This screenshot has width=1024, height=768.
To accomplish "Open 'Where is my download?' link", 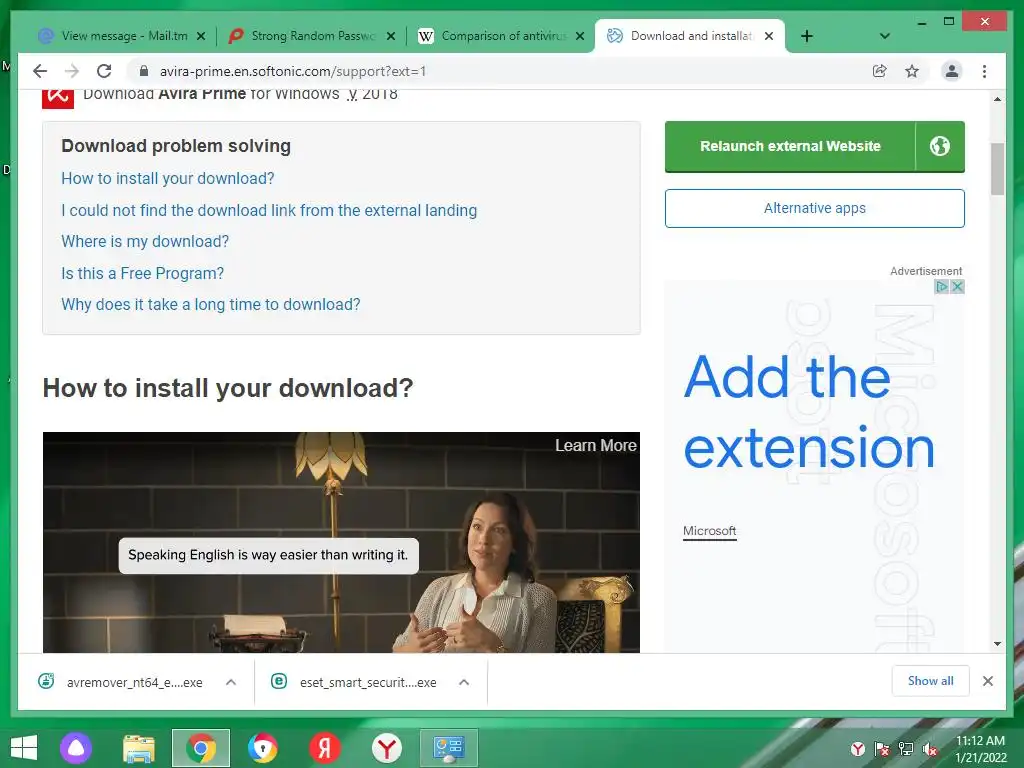I will click(x=145, y=242).
